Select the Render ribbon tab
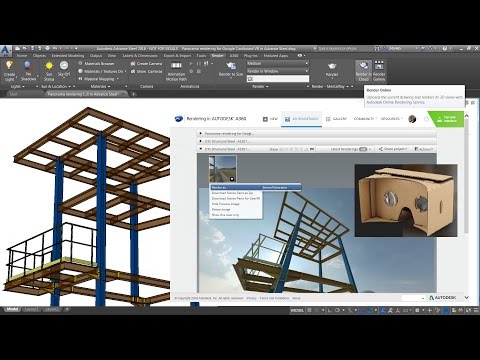480x360 pixels. click(217, 56)
